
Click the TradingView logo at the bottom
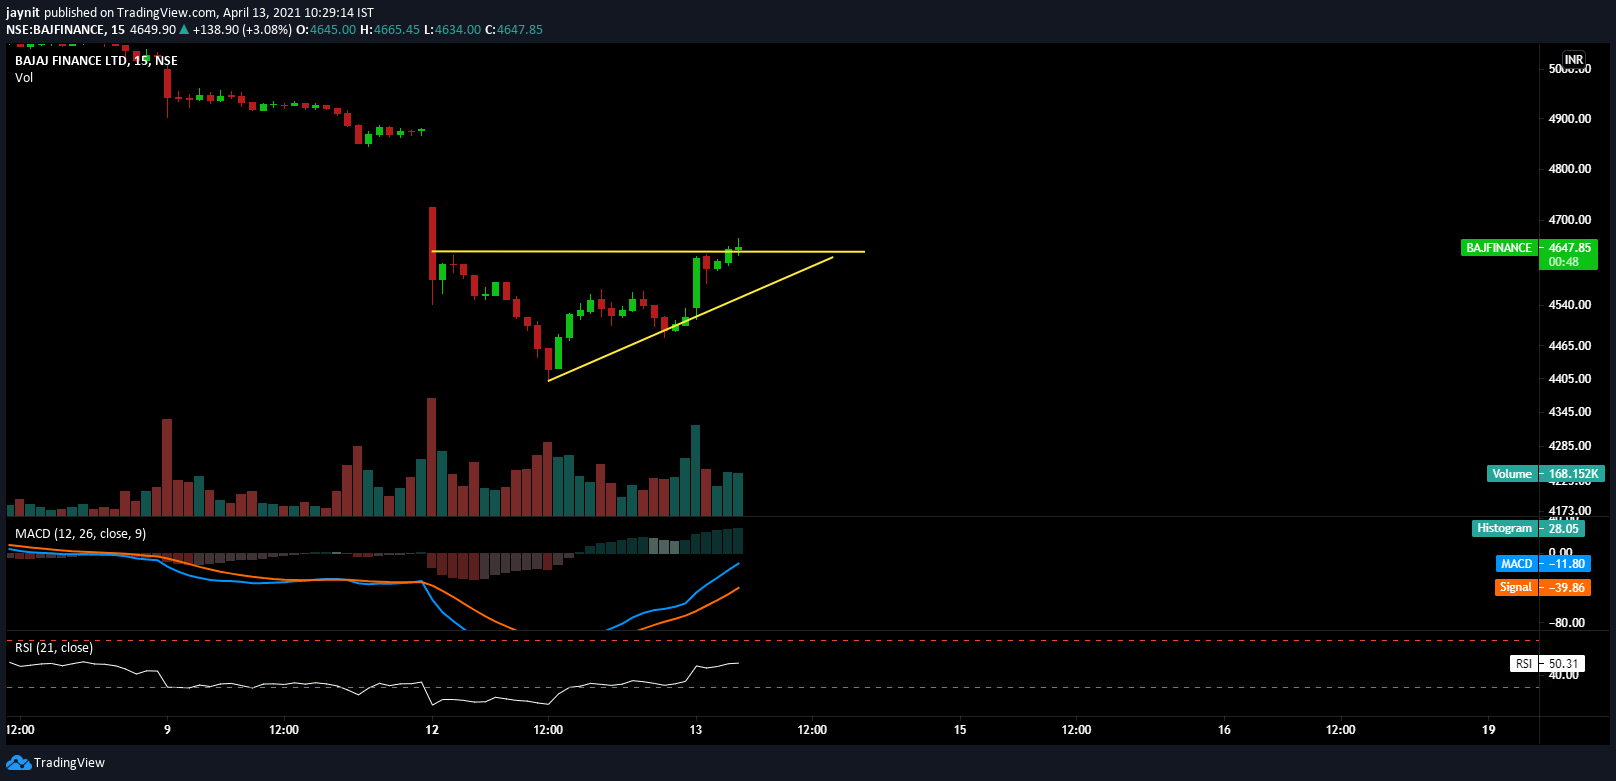coord(55,763)
